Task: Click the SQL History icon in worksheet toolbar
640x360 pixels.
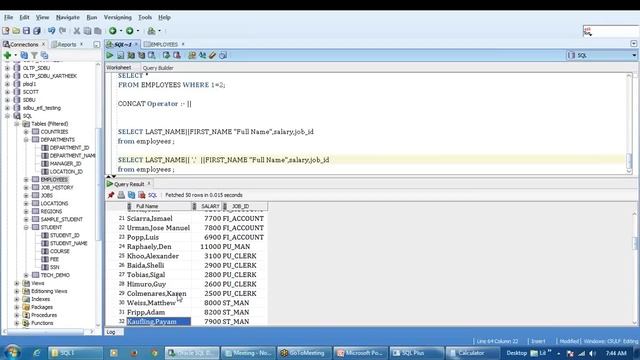Action: tap(223, 55)
